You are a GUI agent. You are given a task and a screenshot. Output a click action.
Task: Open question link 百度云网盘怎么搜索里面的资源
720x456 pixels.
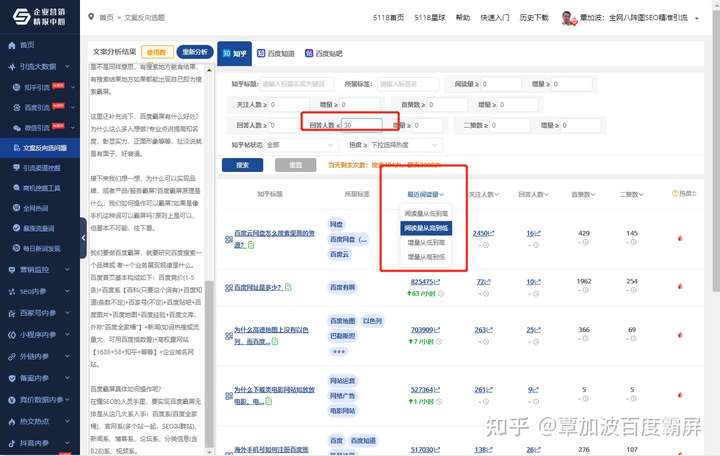click(274, 239)
